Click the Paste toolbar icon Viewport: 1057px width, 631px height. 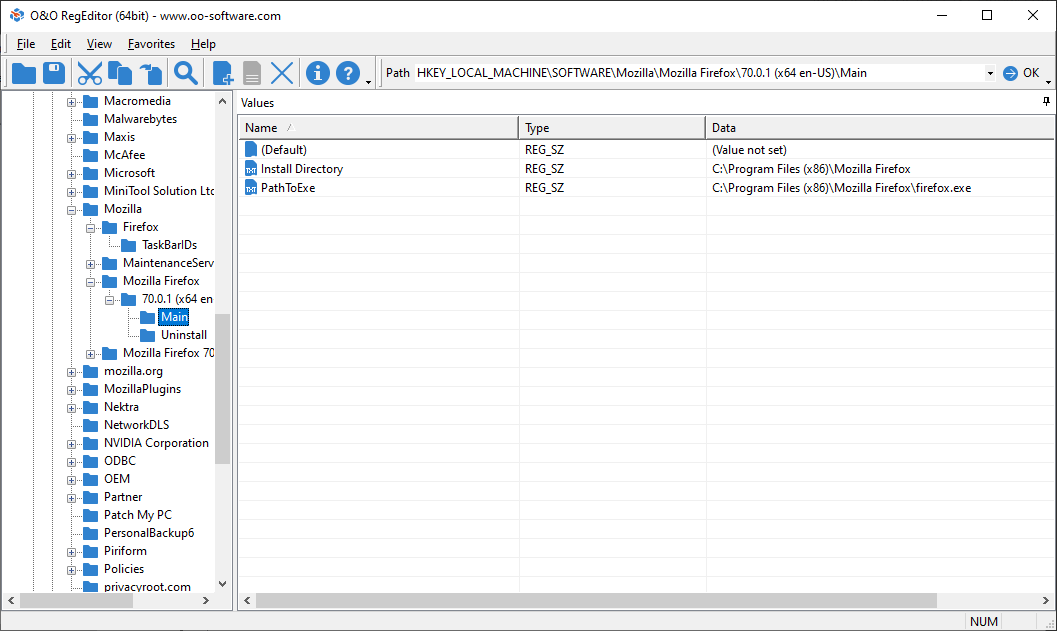click(151, 73)
